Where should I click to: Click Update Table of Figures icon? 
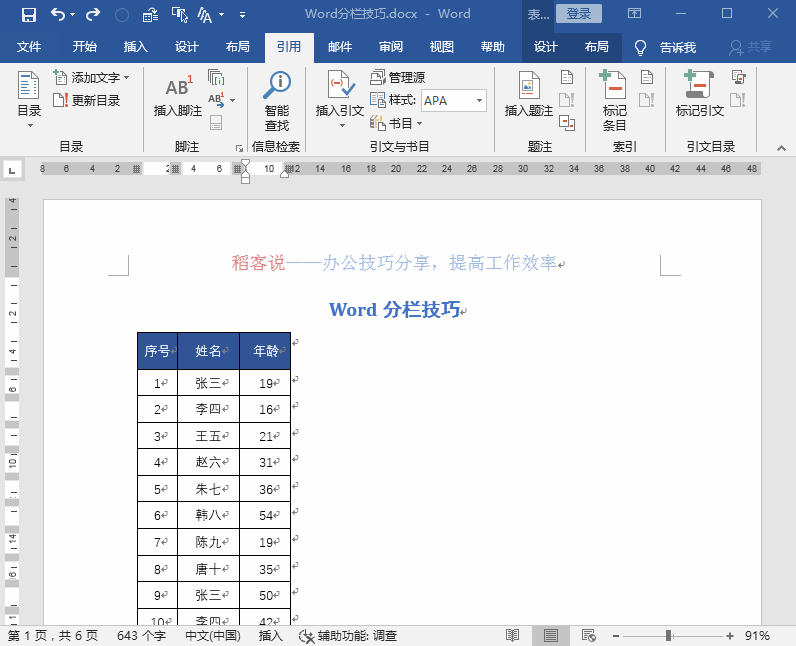567,100
